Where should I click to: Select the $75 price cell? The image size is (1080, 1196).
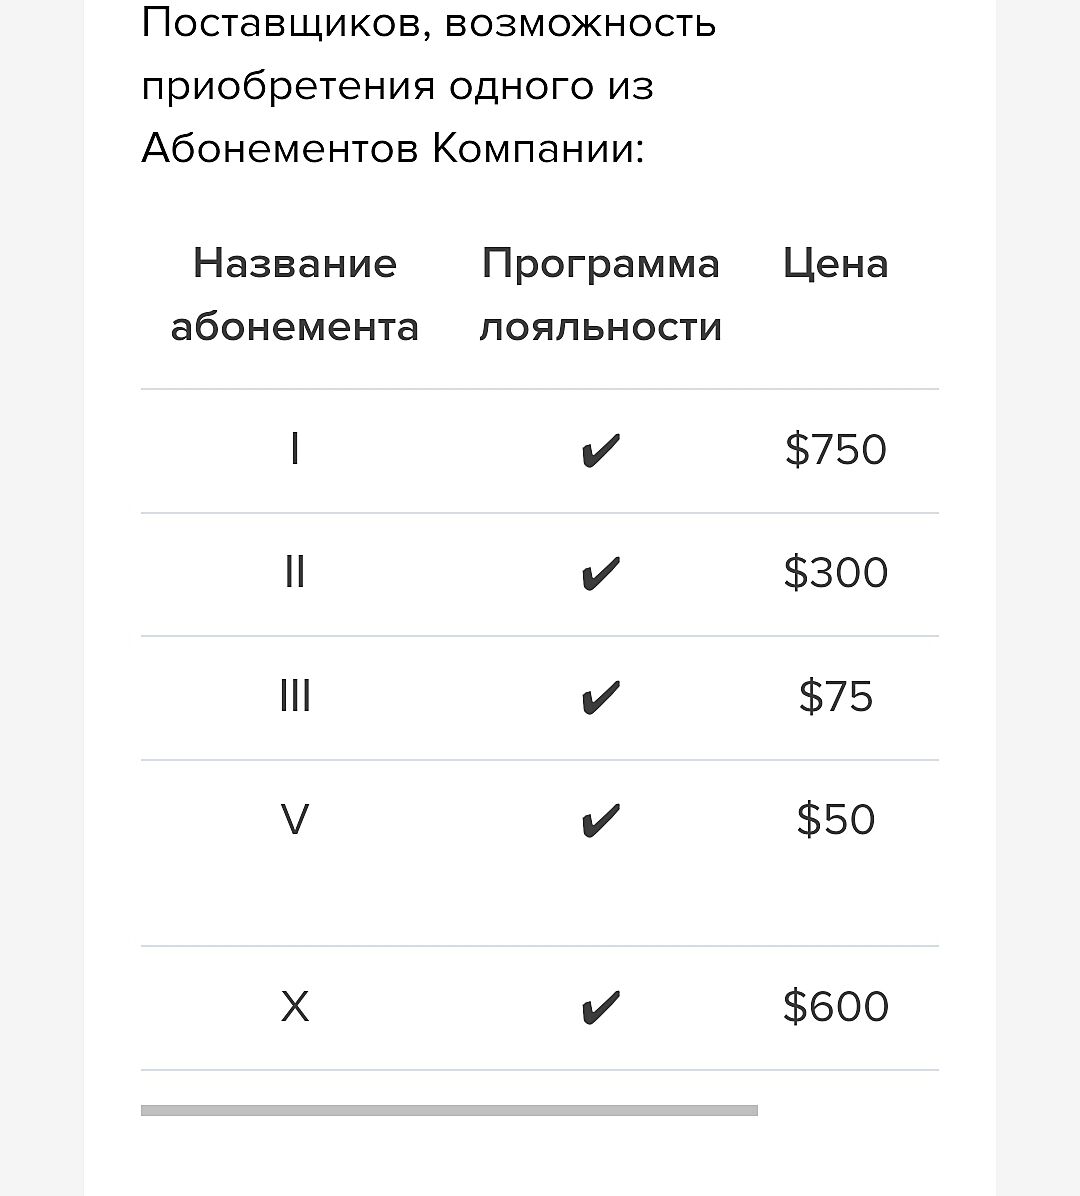click(835, 697)
